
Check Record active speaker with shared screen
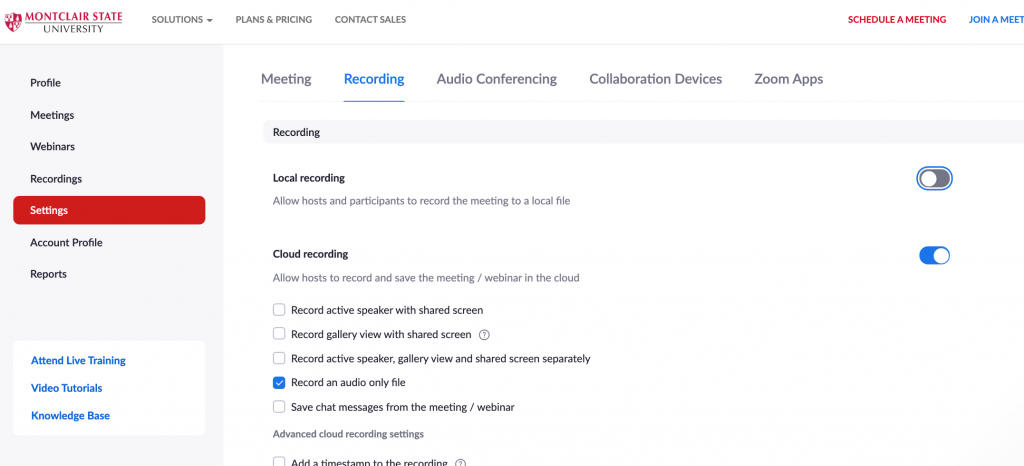coord(279,310)
